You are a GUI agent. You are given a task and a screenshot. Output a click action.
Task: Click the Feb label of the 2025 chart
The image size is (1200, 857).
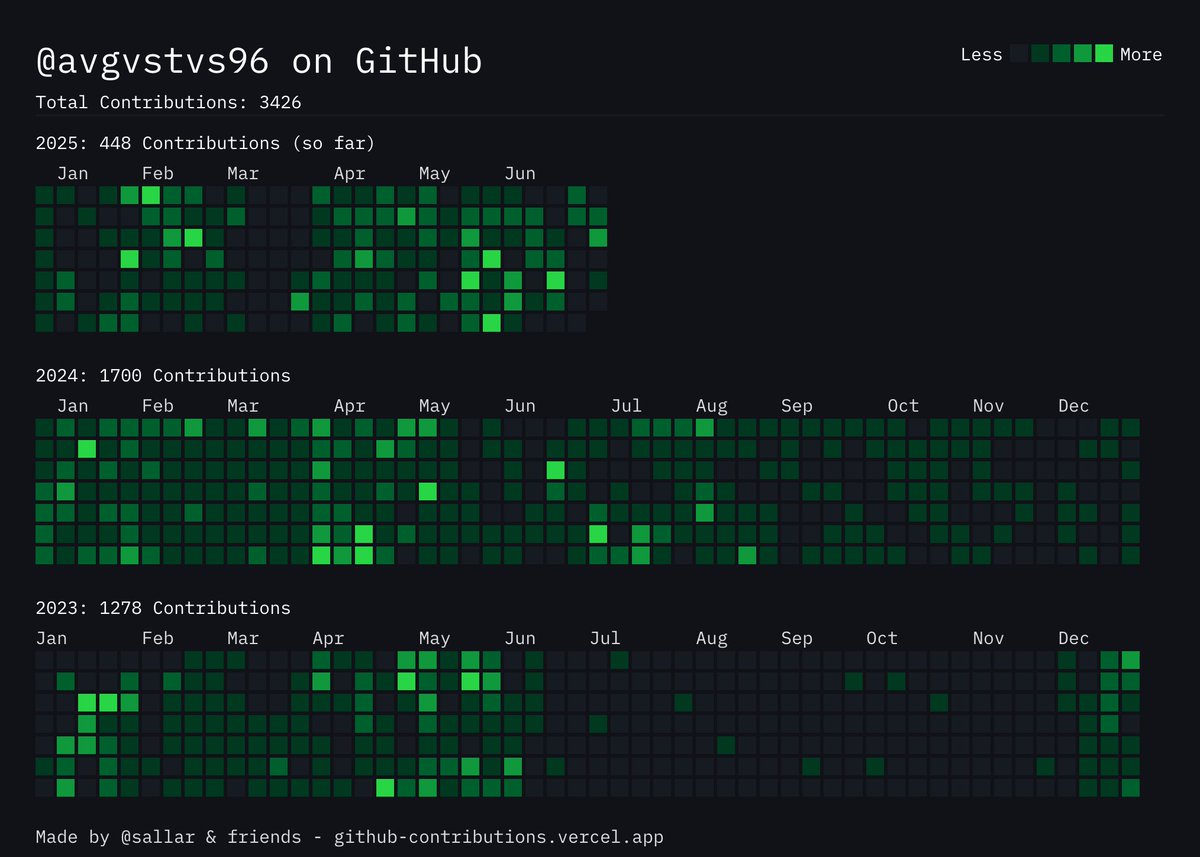click(158, 173)
